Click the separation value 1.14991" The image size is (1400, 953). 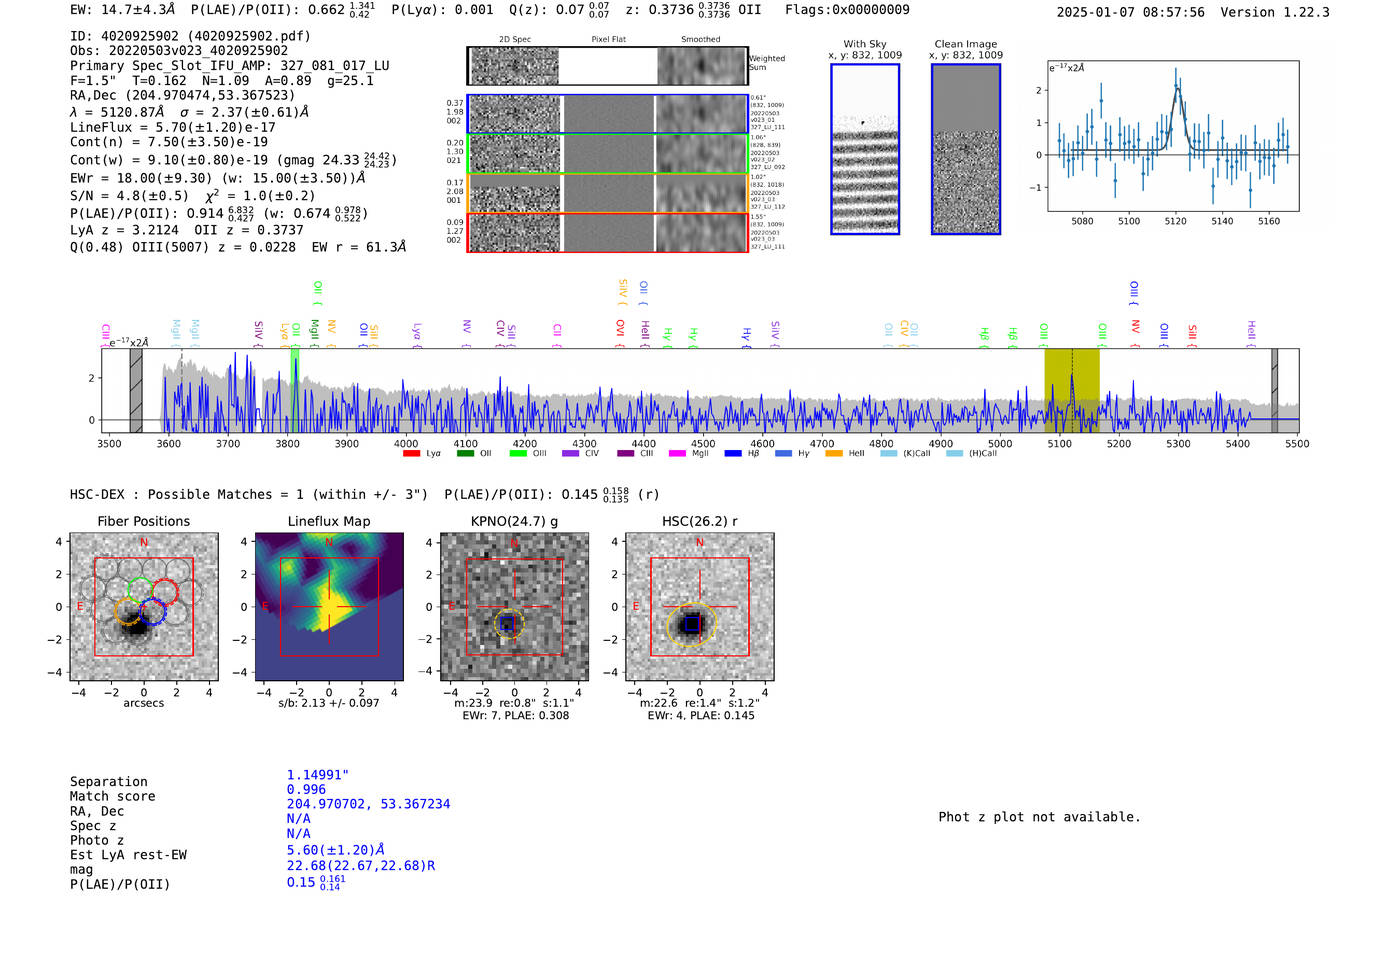pos(318,775)
